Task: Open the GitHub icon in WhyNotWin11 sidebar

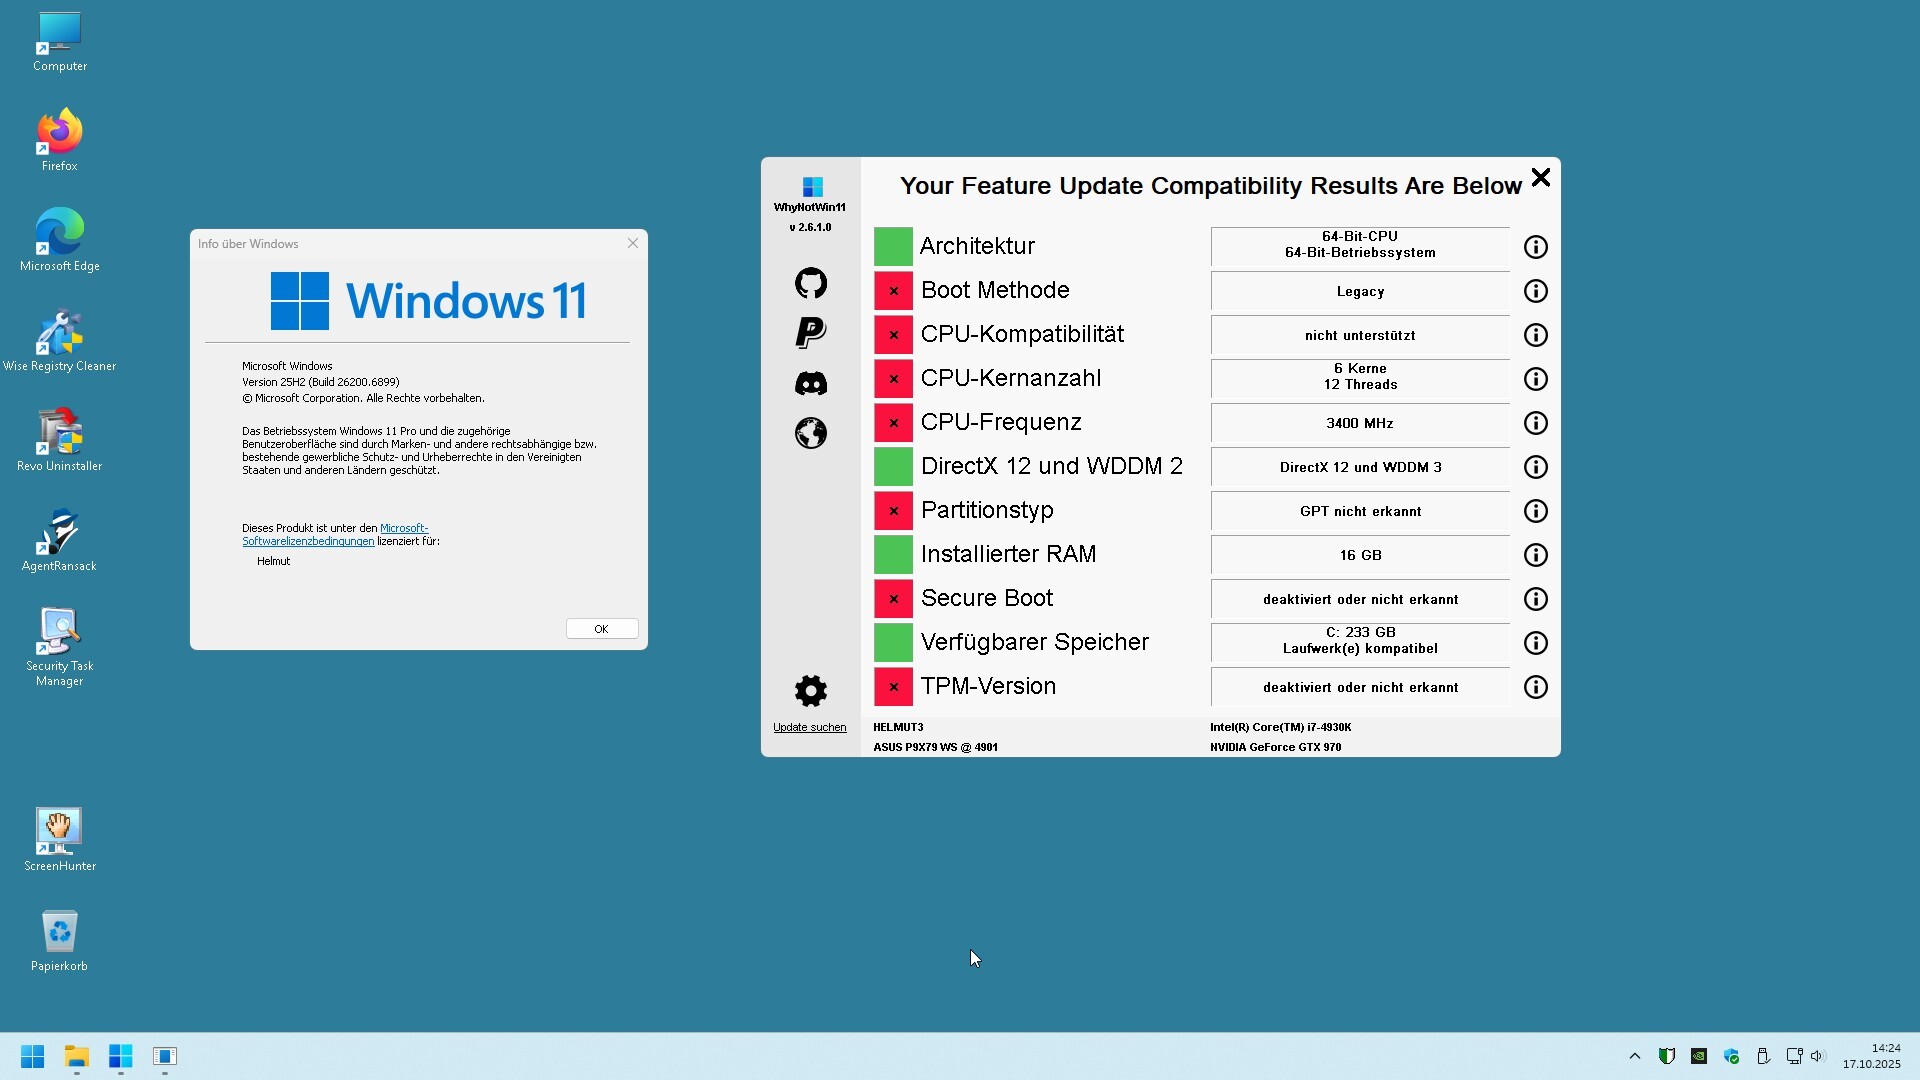Action: (810, 284)
